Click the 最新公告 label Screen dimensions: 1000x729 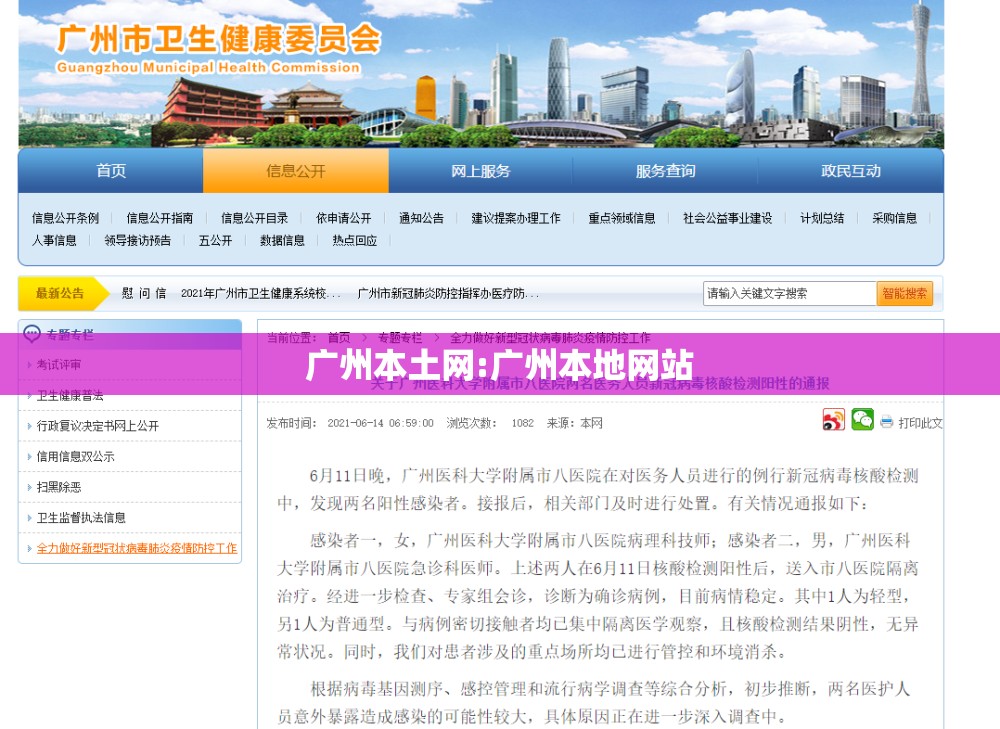coord(60,293)
